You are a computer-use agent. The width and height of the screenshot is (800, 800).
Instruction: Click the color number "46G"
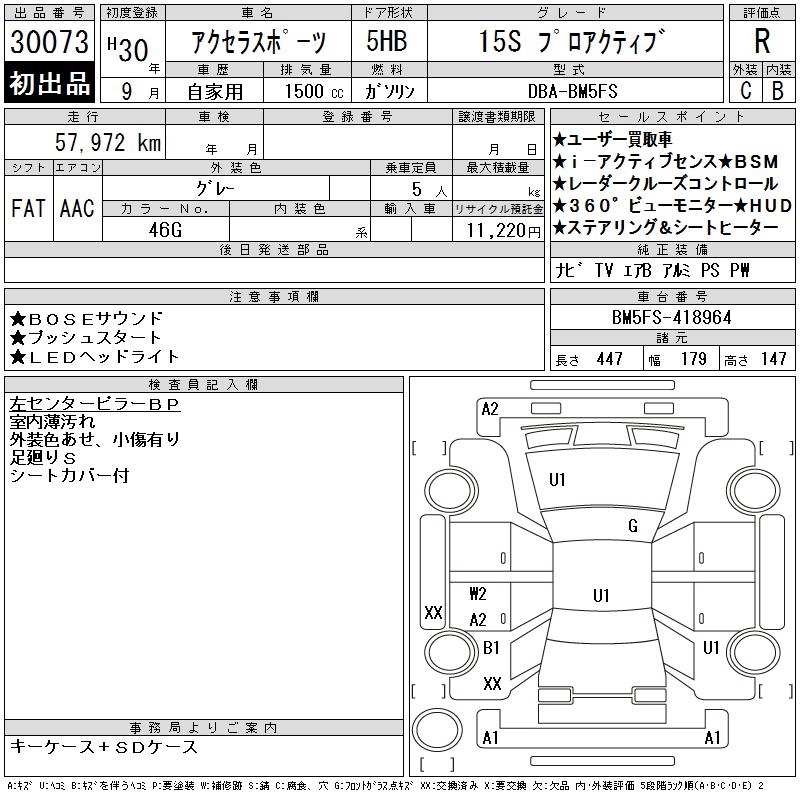click(165, 230)
